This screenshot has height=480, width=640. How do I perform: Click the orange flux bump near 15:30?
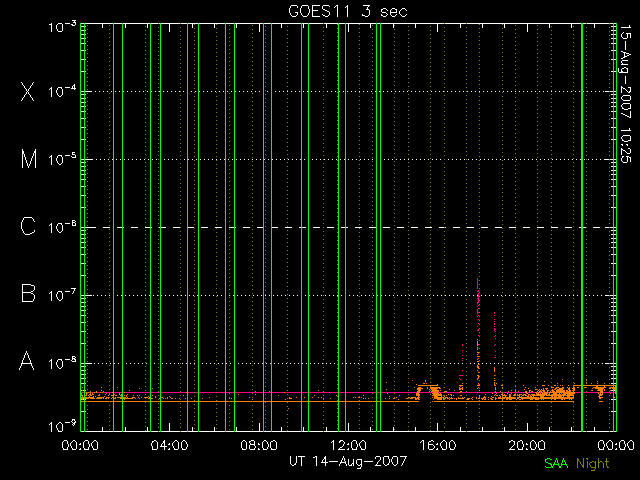[x=427, y=391]
